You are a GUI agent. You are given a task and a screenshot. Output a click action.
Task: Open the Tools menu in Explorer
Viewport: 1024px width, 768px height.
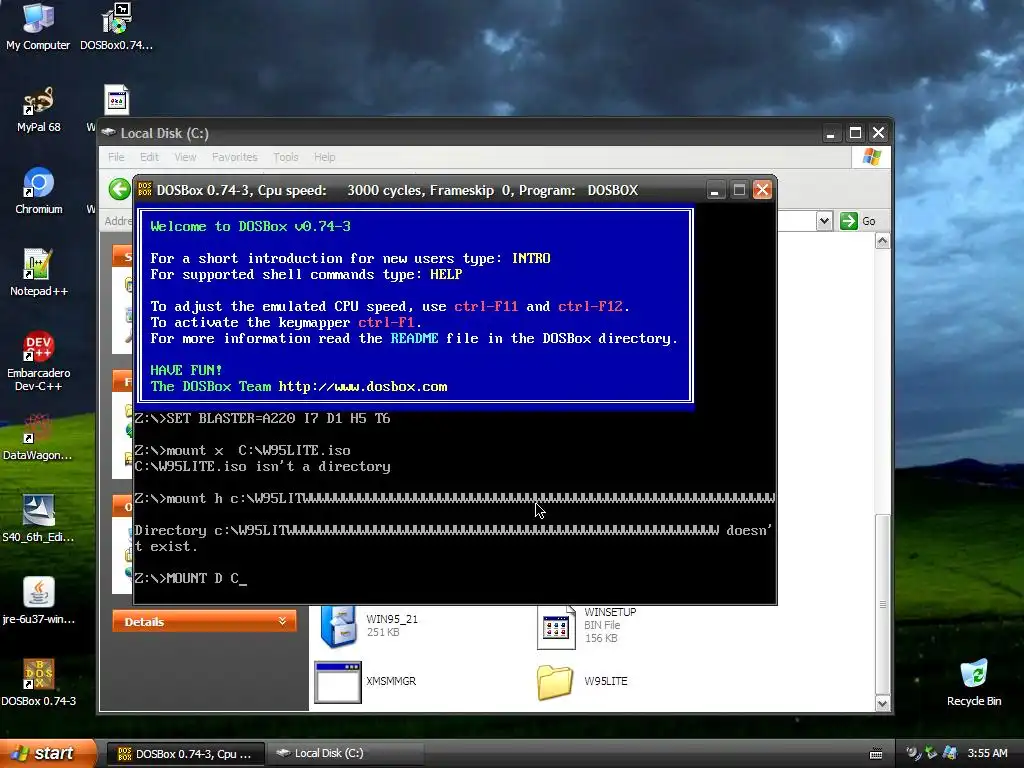pyautogui.click(x=285, y=157)
